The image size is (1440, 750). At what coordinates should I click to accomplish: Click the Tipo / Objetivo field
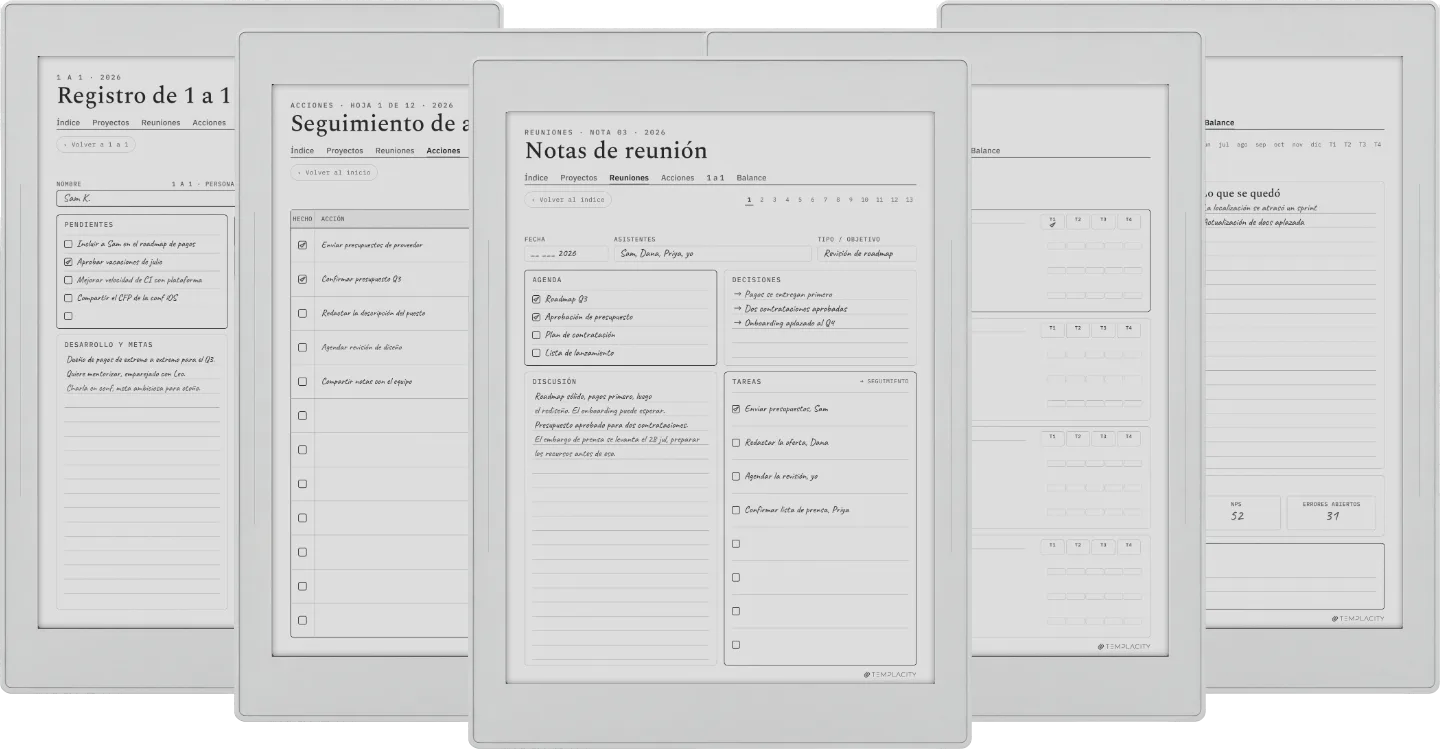point(867,254)
